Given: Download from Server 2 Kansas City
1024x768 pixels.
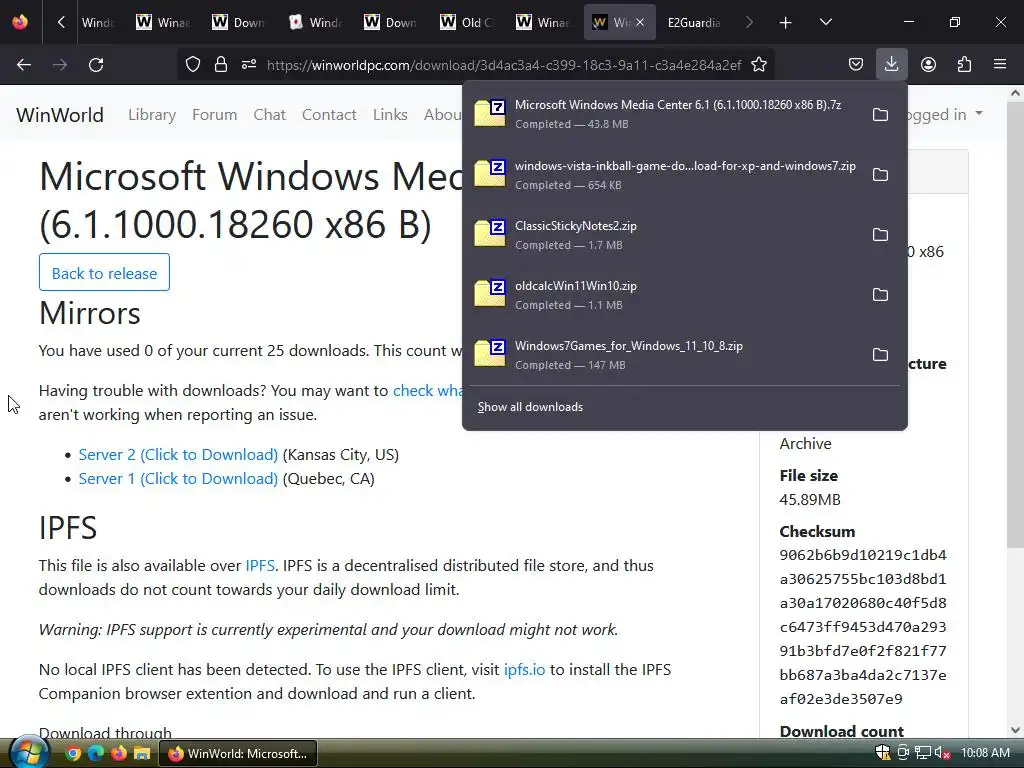Looking at the screenshot, I should tap(178, 455).
